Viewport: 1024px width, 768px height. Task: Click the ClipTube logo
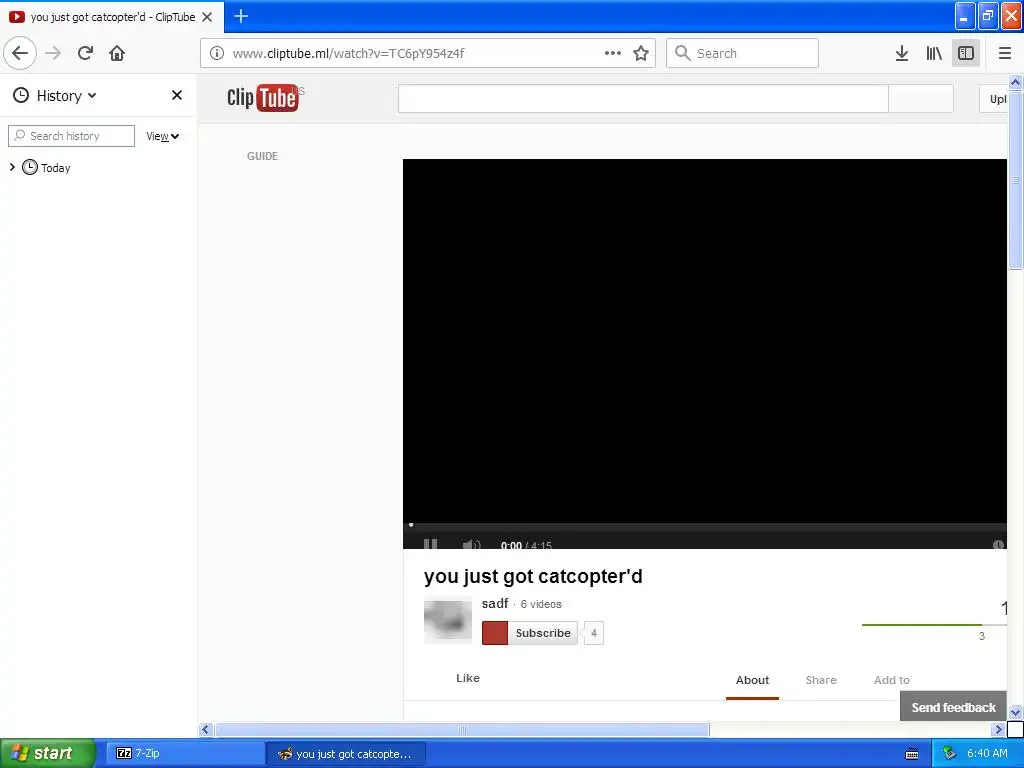[263, 98]
